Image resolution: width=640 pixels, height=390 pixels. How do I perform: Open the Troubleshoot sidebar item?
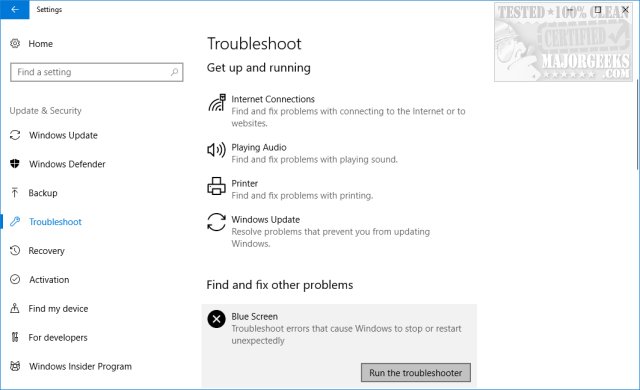[55, 222]
